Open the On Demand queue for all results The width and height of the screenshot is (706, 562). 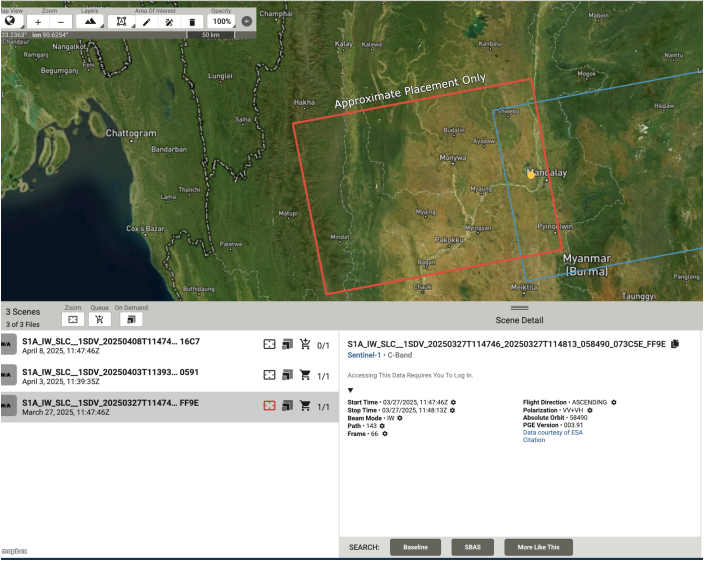[x=129, y=320]
